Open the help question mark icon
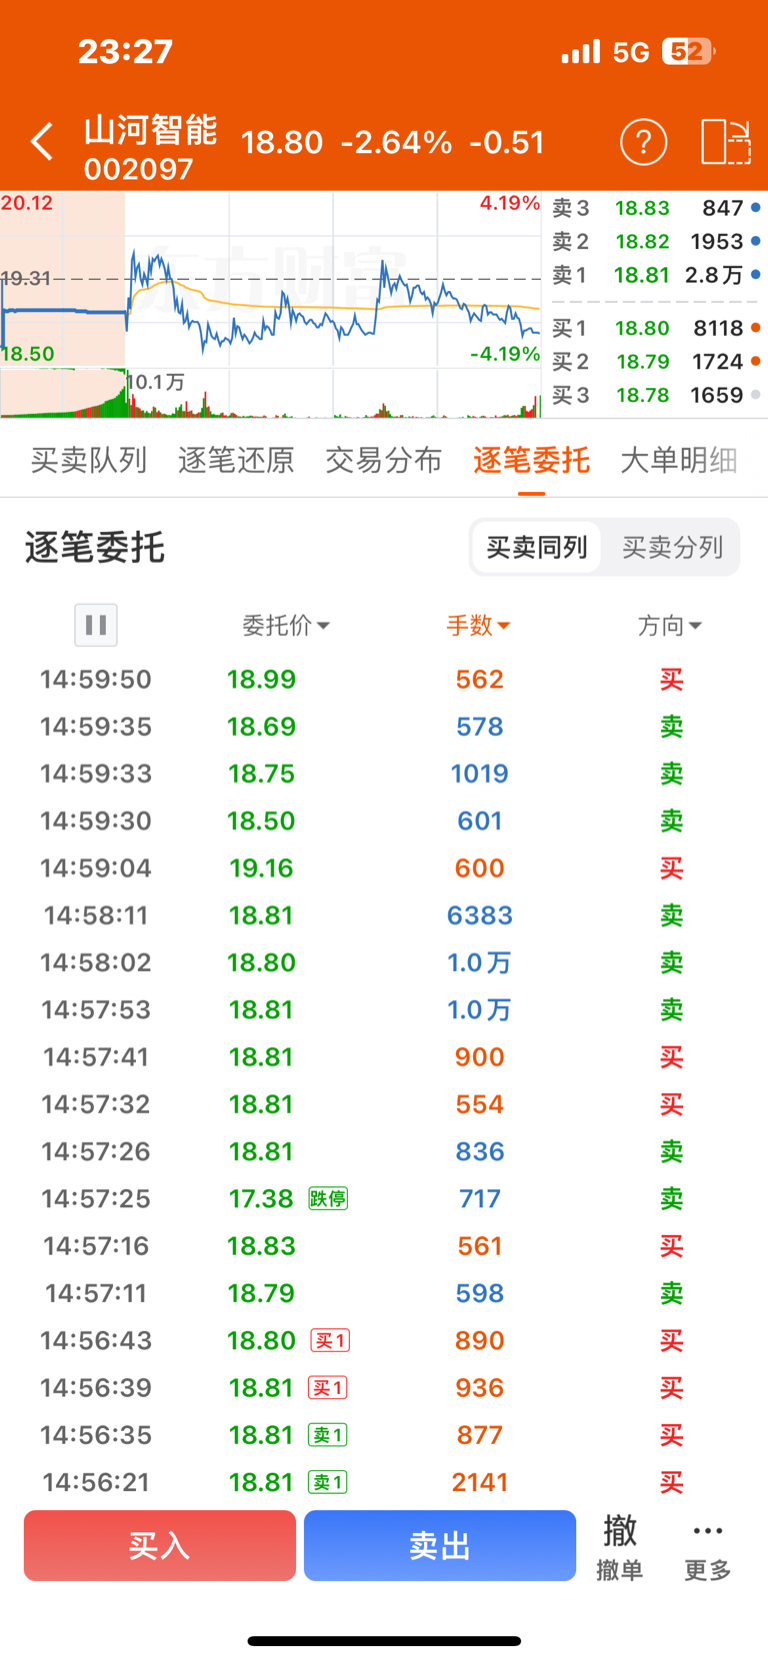Image resolution: width=768 pixels, height=1663 pixels. 644,142
